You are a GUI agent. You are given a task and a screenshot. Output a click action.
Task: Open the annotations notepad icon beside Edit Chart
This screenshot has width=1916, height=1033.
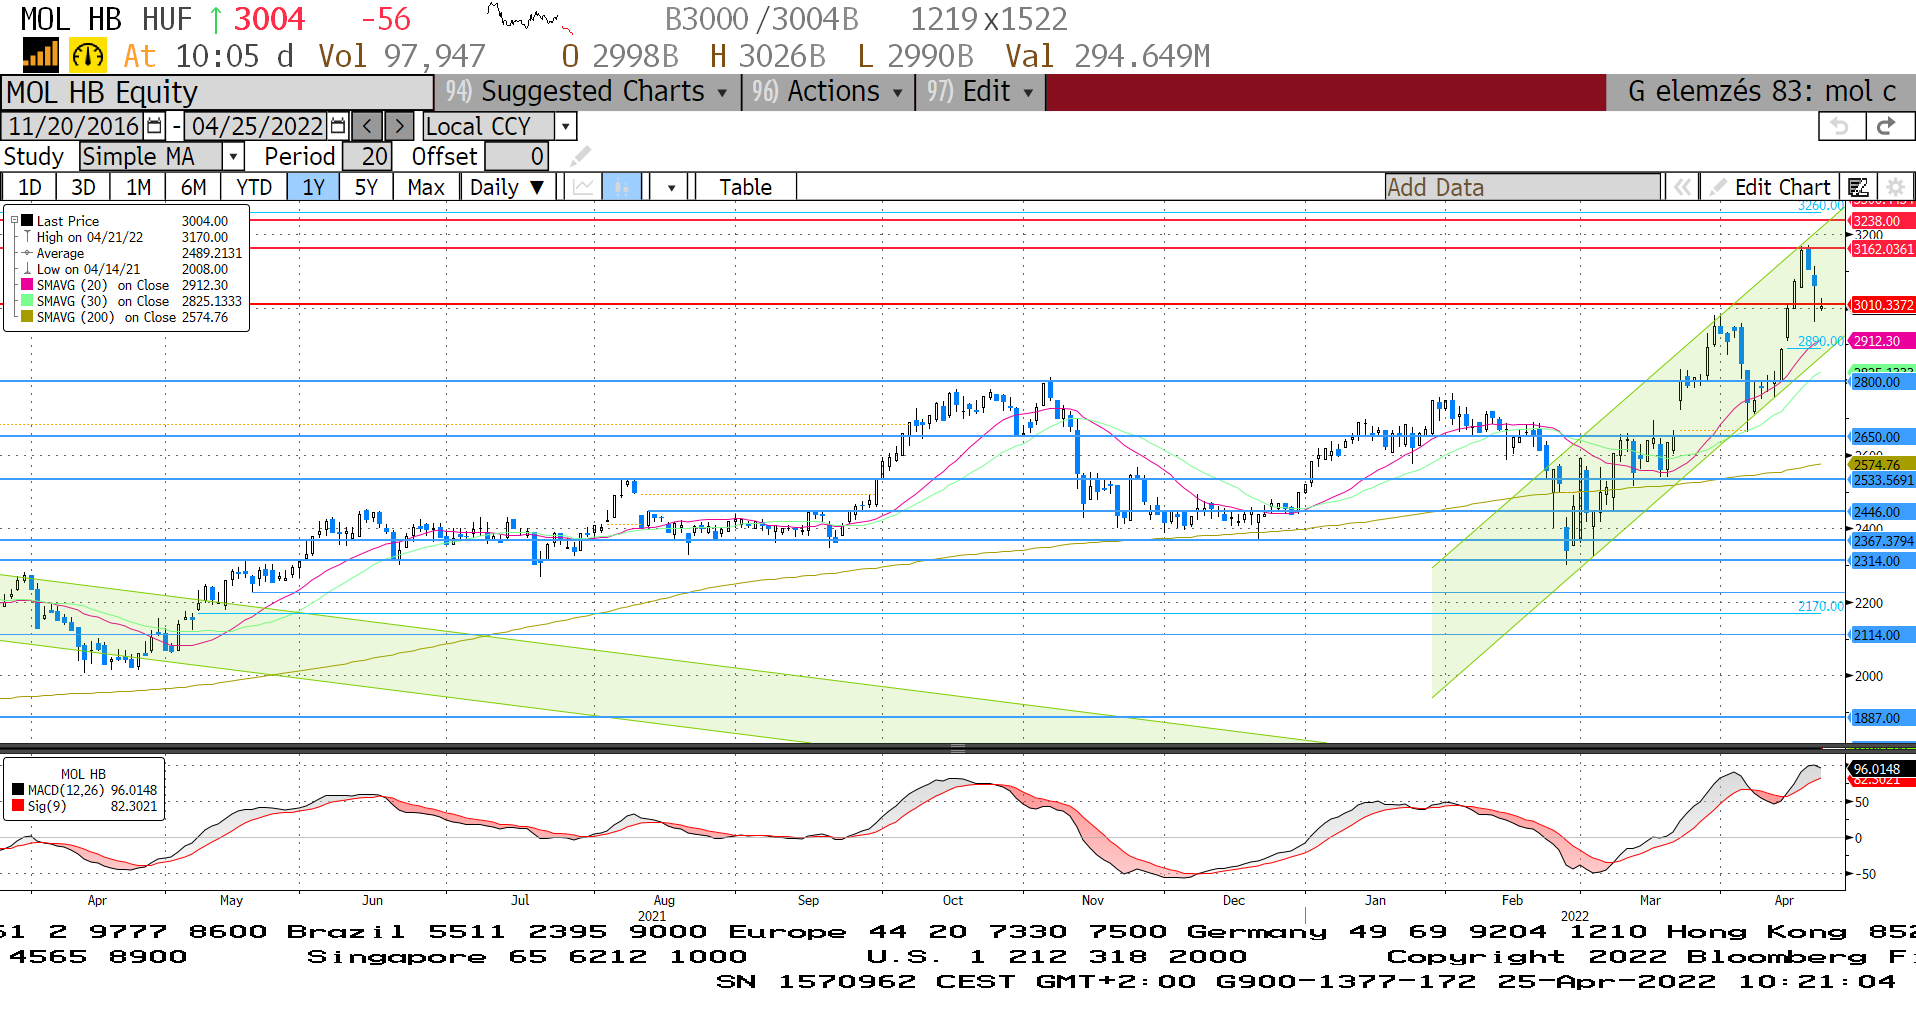pyautogui.click(x=1858, y=187)
